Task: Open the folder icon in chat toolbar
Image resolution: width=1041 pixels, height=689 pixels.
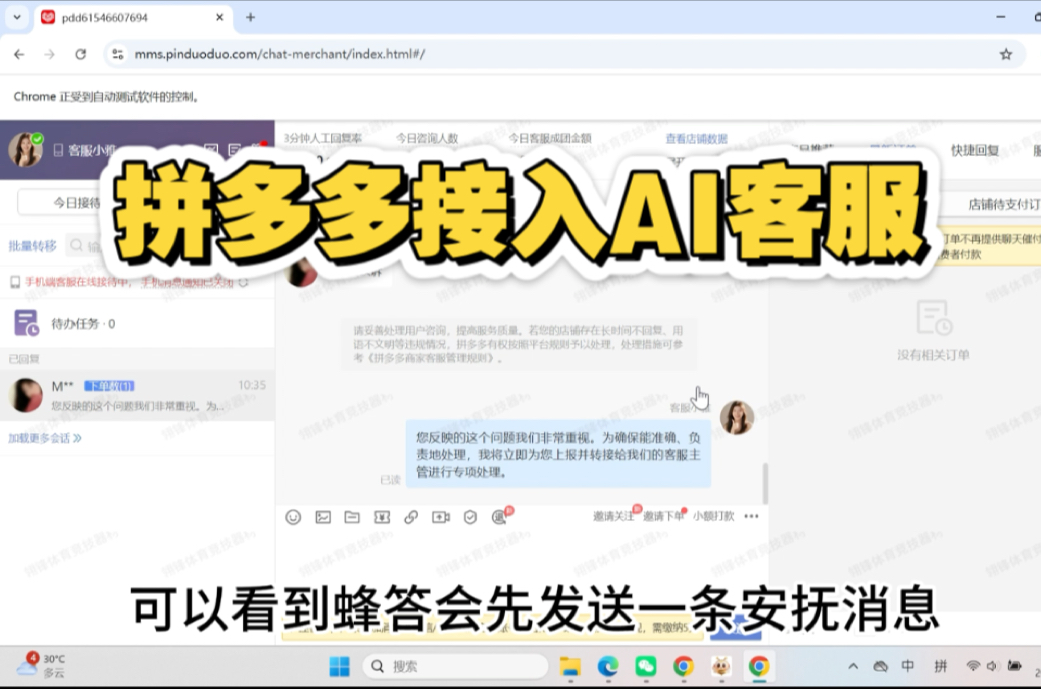Action: coord(352,517)
